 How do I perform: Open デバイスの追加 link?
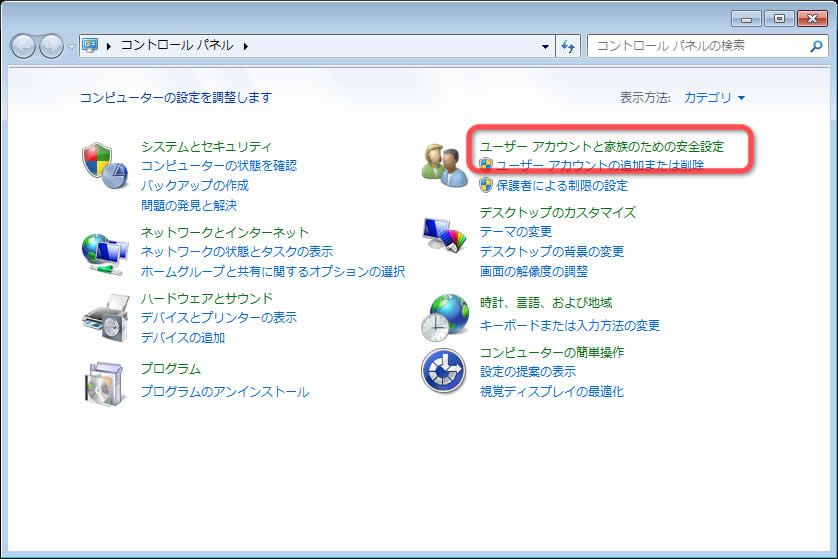click(183, 338)
